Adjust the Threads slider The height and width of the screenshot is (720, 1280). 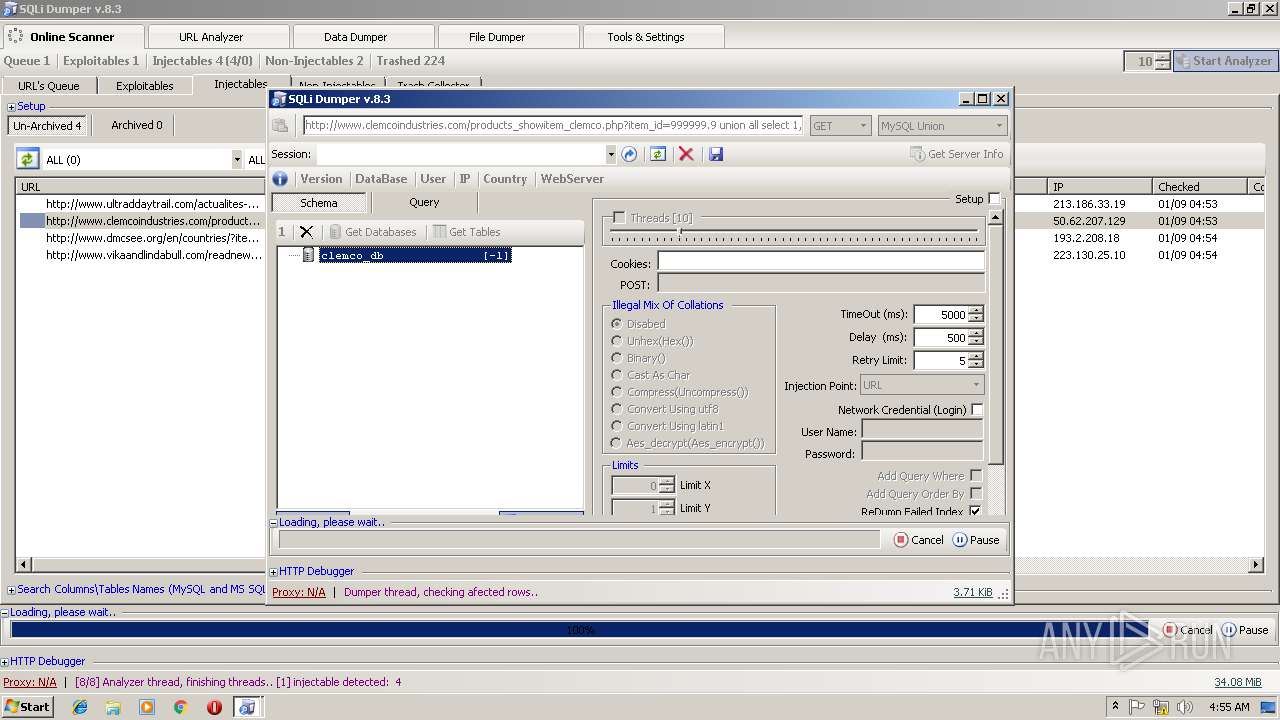(x=679, y=232)
